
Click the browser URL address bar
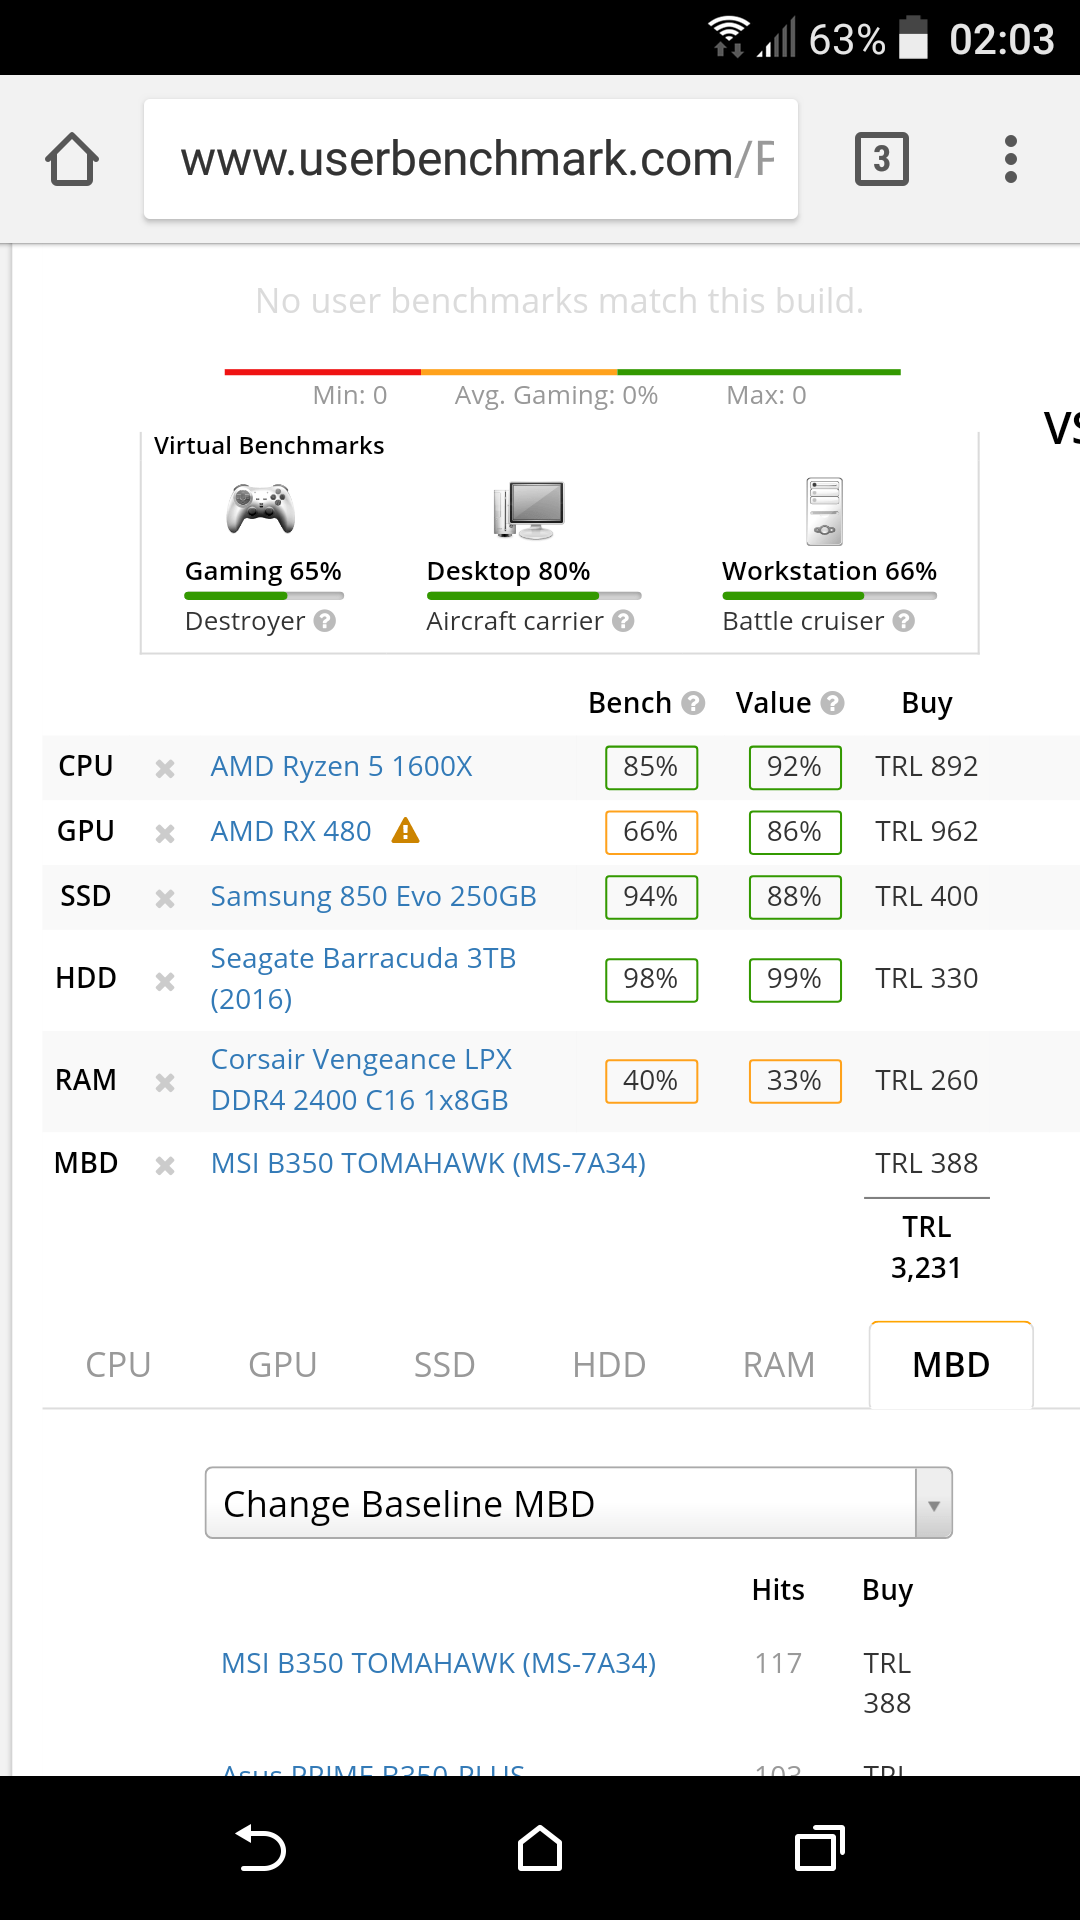(x=470, y=159)
